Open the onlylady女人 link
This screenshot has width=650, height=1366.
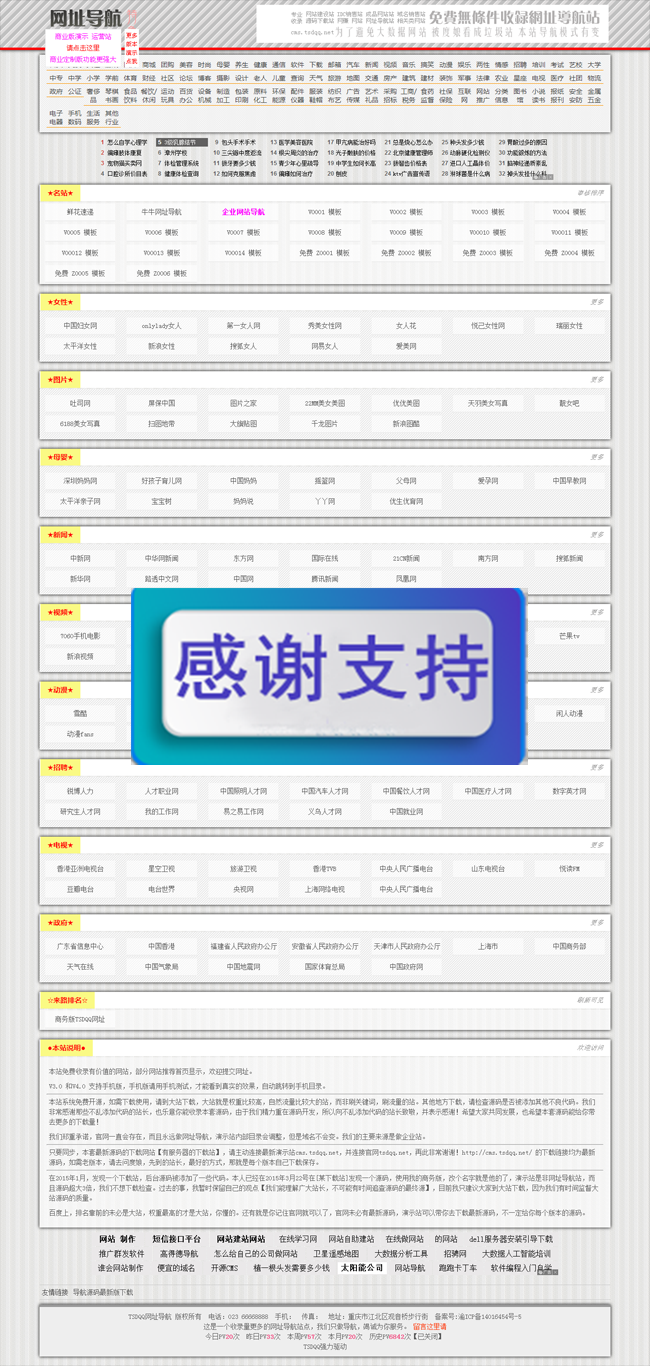(x=161, y=325)
